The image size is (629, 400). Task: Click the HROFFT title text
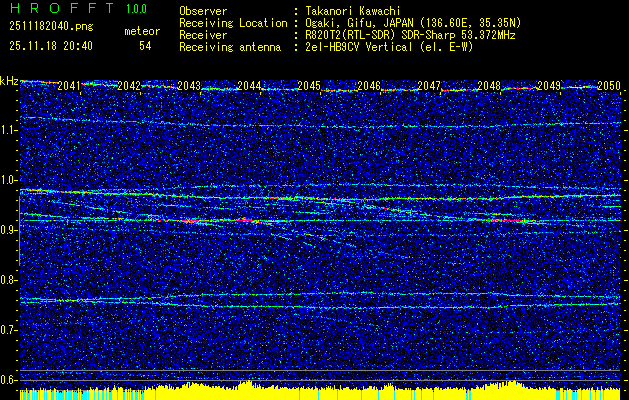coord(60,9)
